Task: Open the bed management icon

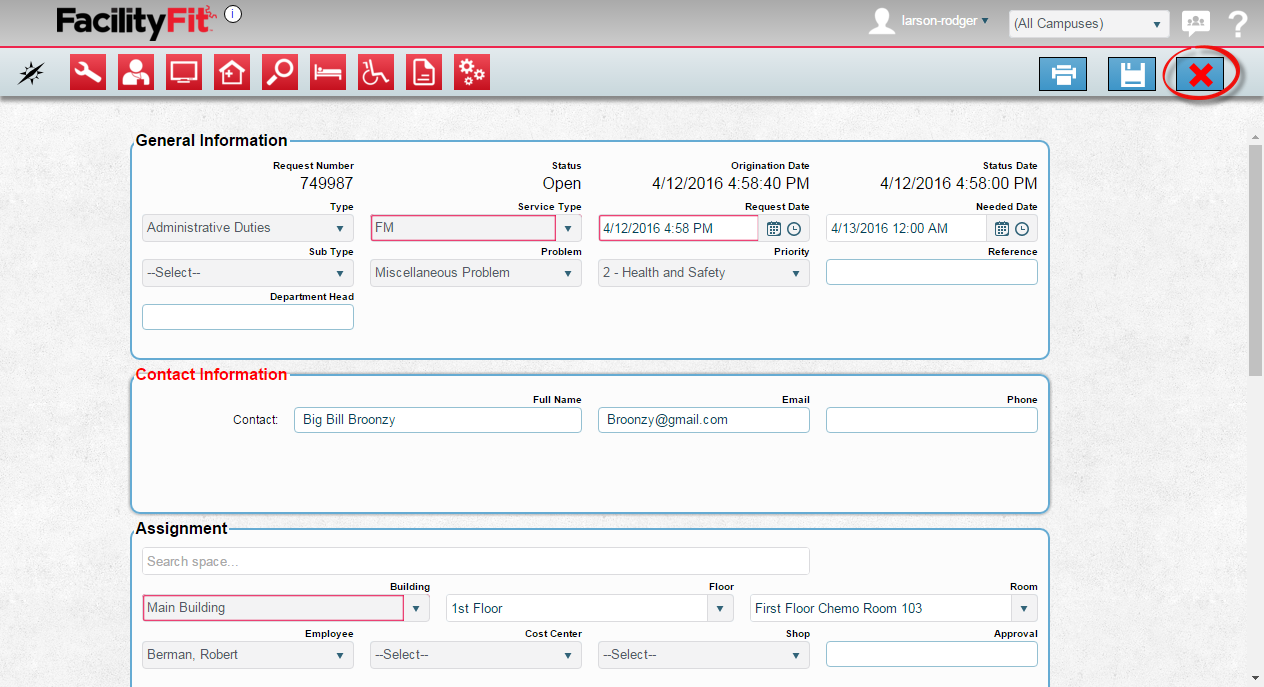Action: tap(328, 73)
